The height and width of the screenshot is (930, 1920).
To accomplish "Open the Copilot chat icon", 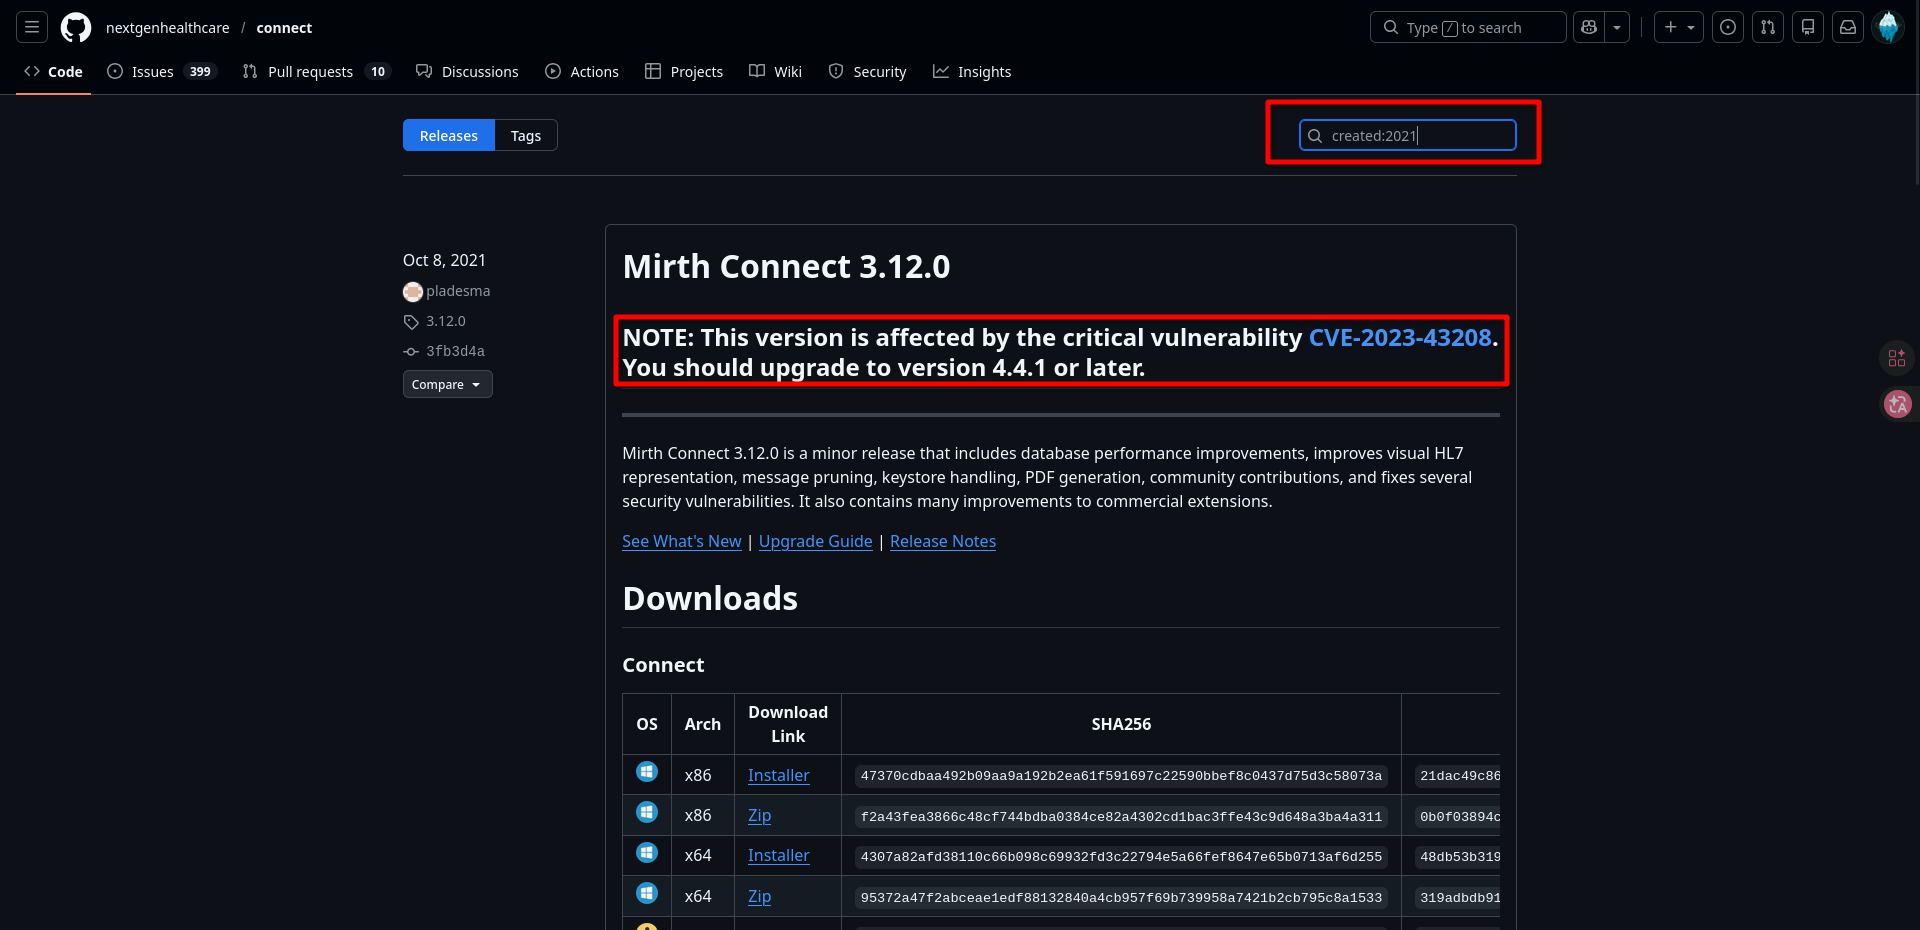I will click(x=1589, y=27).
